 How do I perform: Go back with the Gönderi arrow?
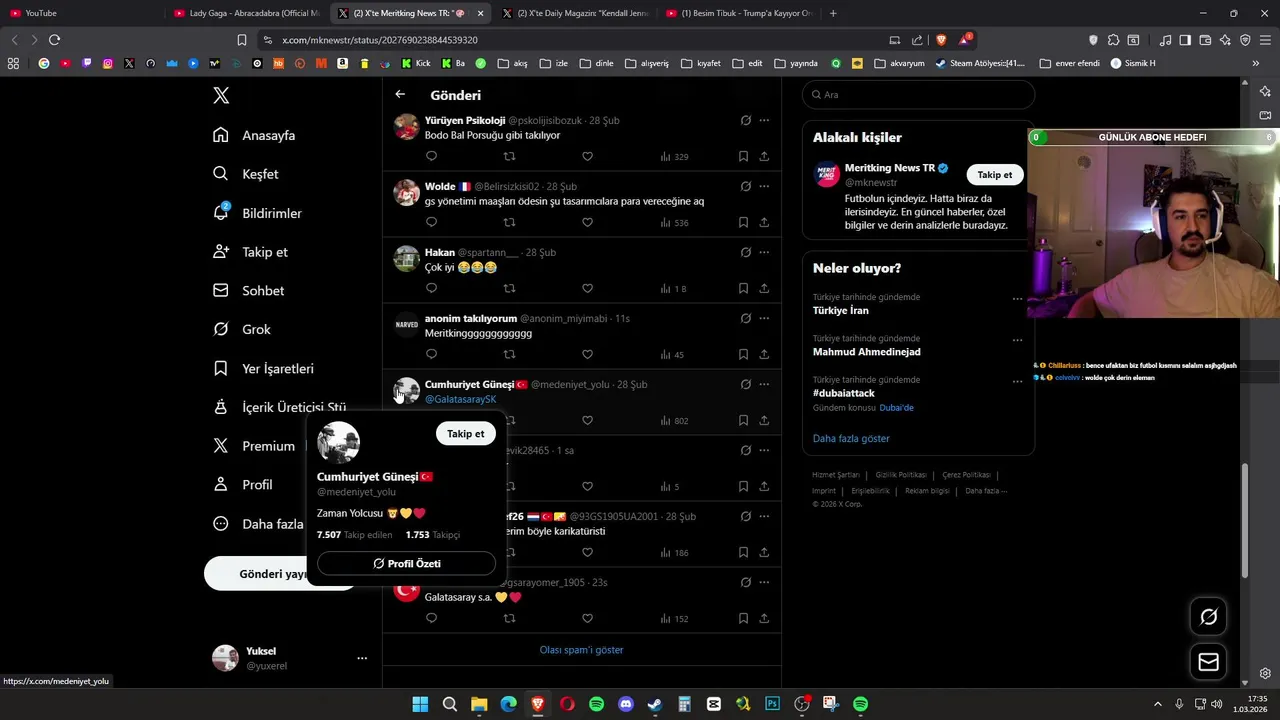pos(400,94)
